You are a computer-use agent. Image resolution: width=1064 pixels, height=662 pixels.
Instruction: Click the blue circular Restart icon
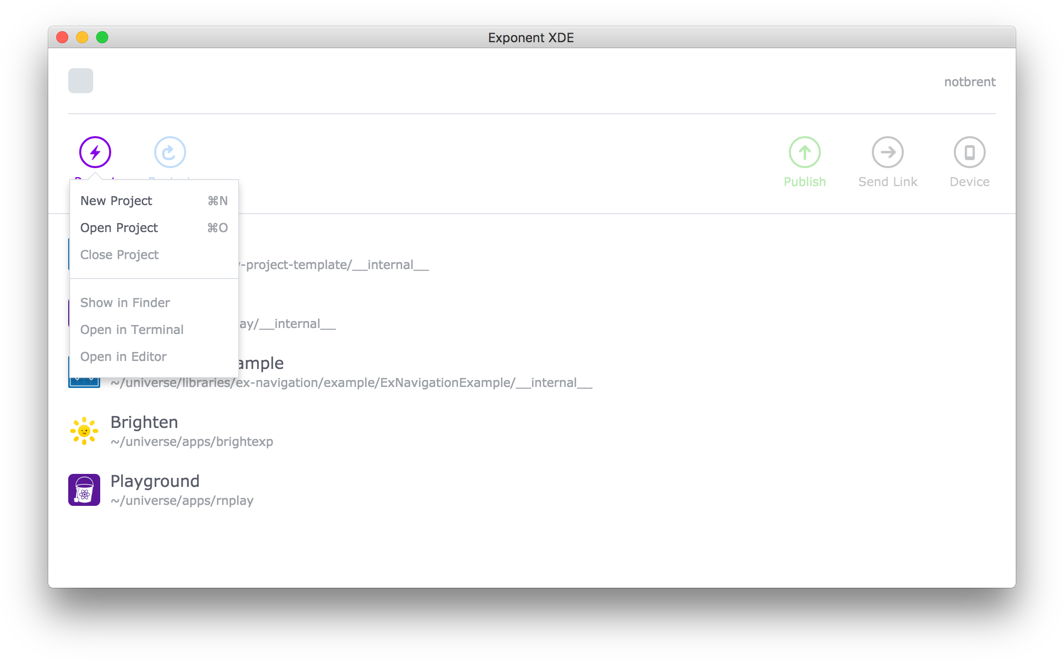(x=170, y=152)
